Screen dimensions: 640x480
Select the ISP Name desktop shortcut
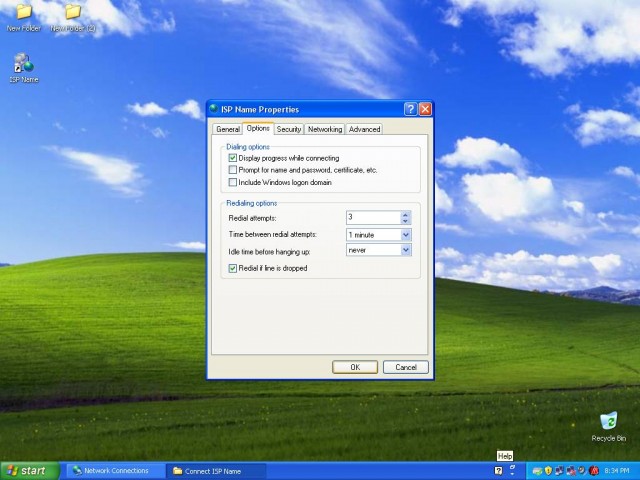click(24, 68)
